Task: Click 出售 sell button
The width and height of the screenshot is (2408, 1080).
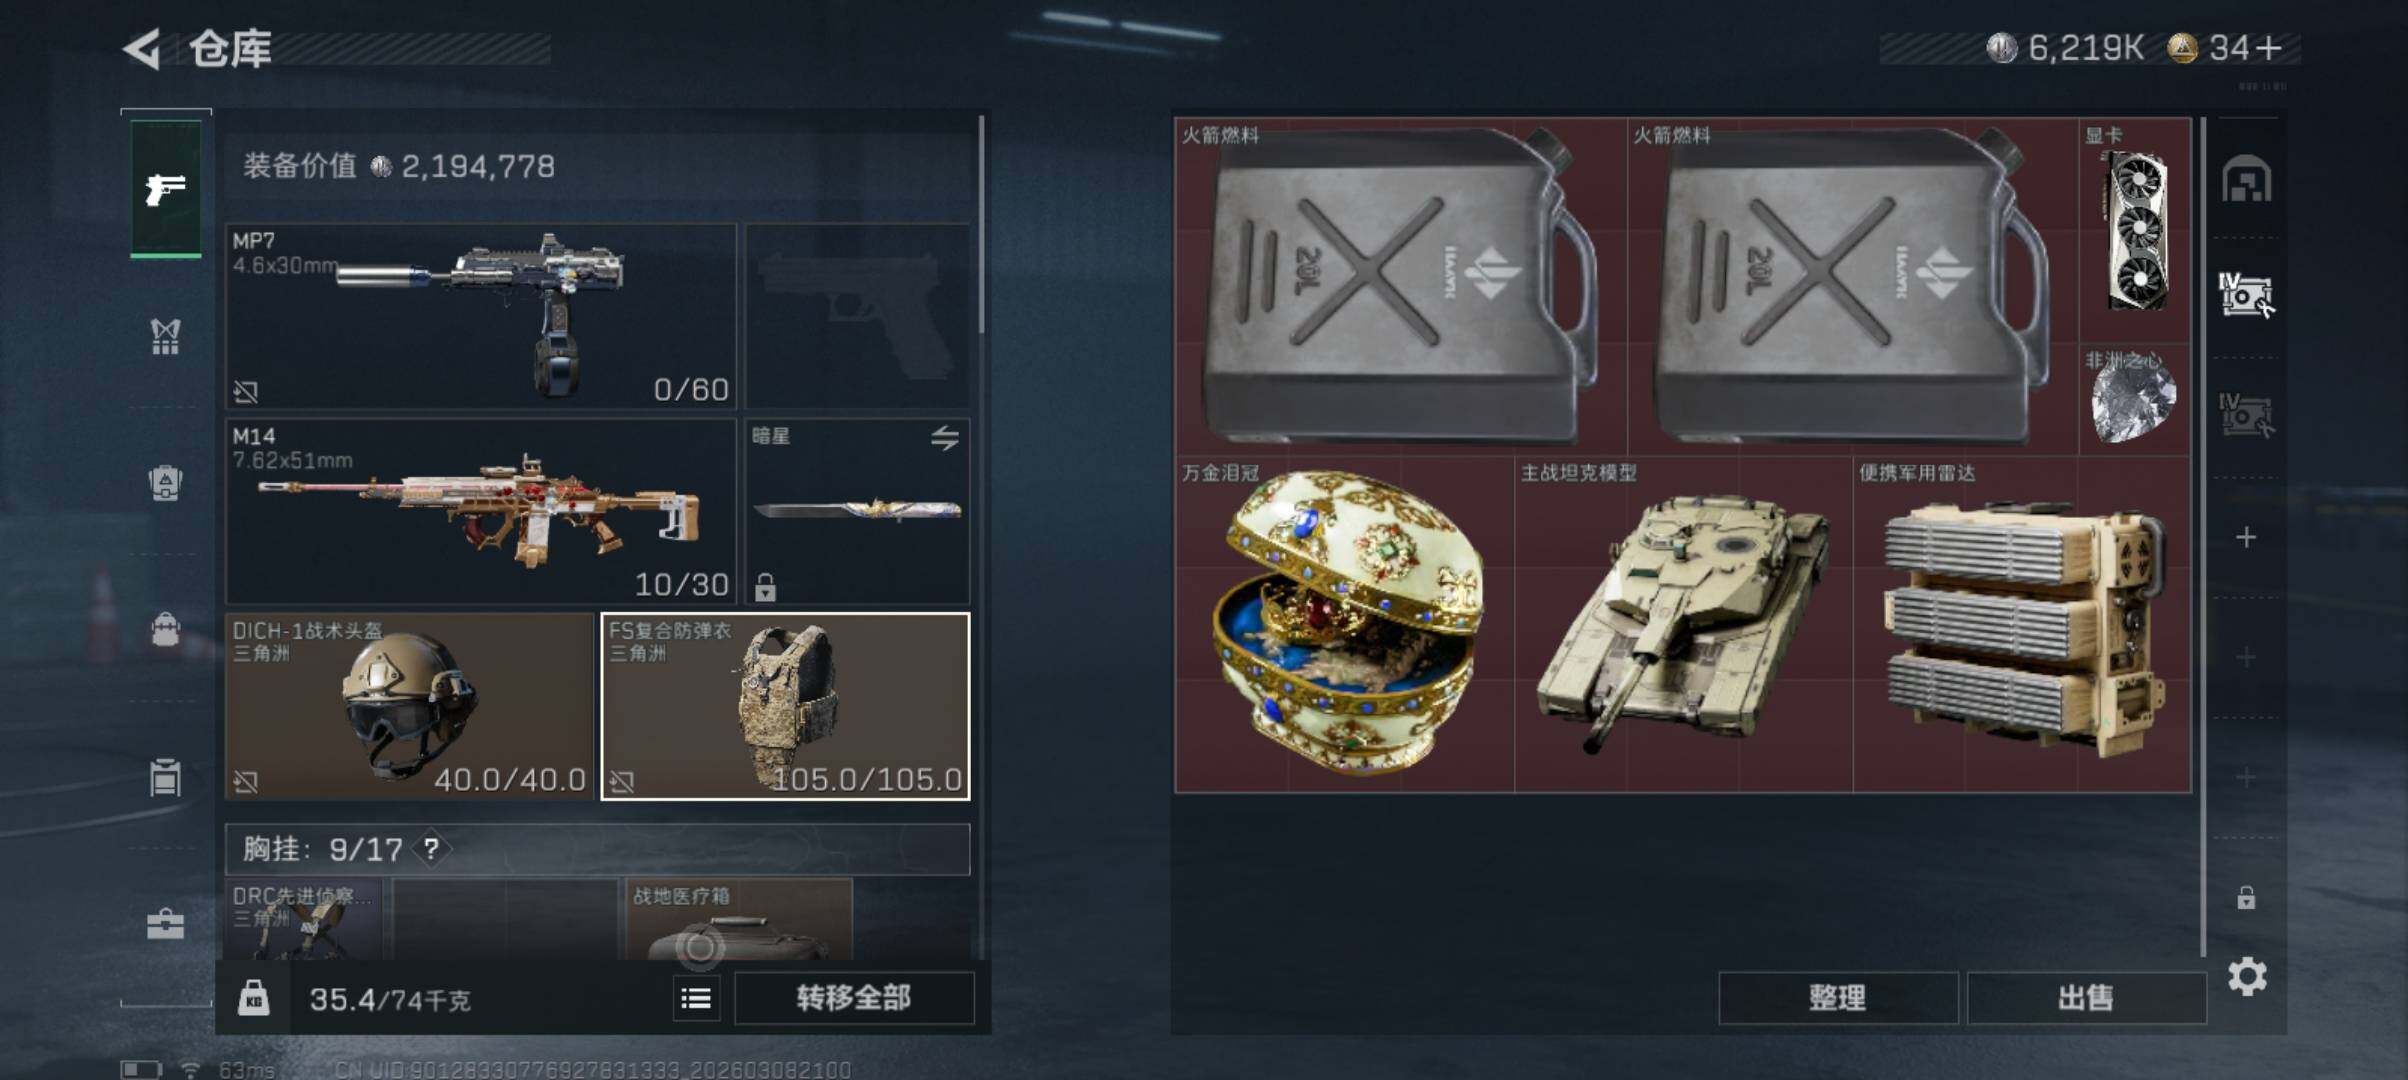Action: pyautogui.click(x=2086, y=997)
